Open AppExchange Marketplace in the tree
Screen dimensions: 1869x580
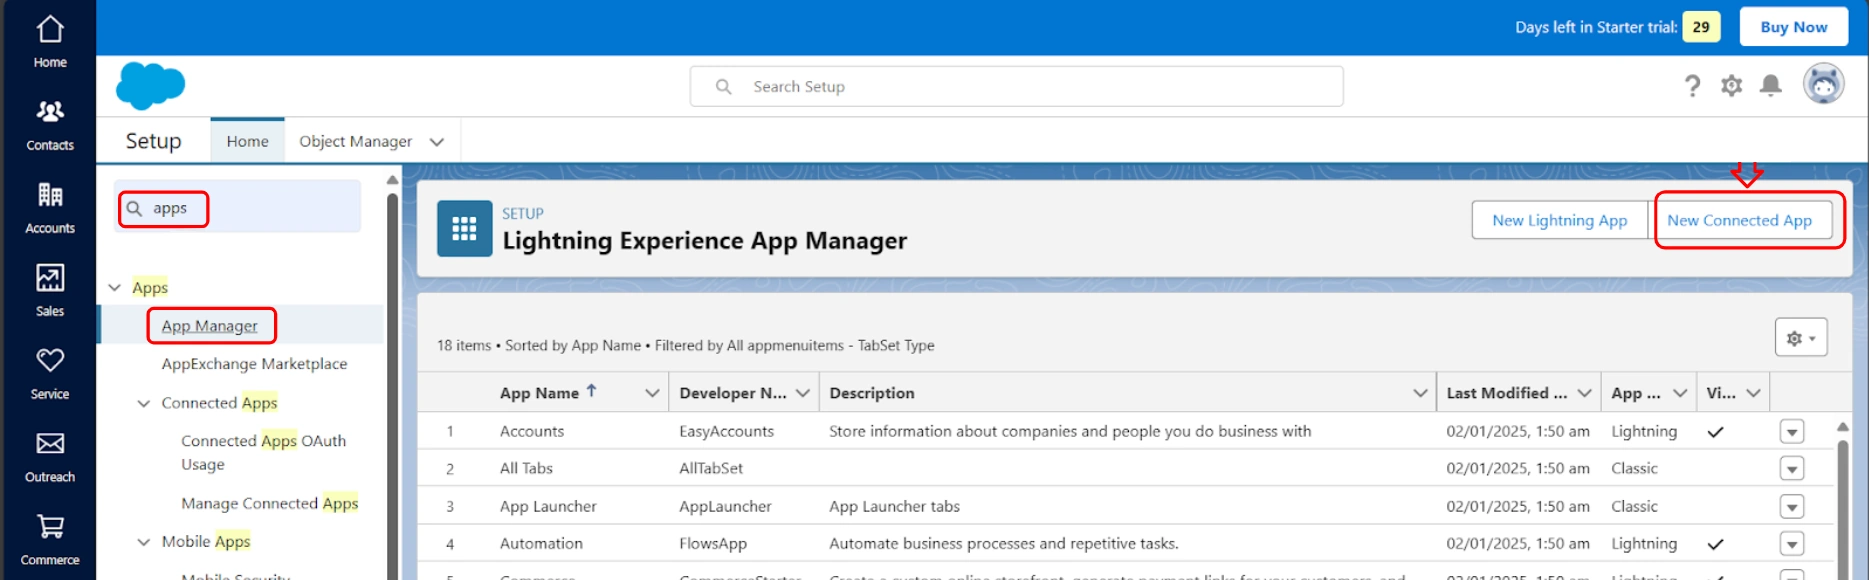pyautogui.click(x=254, y=364)
